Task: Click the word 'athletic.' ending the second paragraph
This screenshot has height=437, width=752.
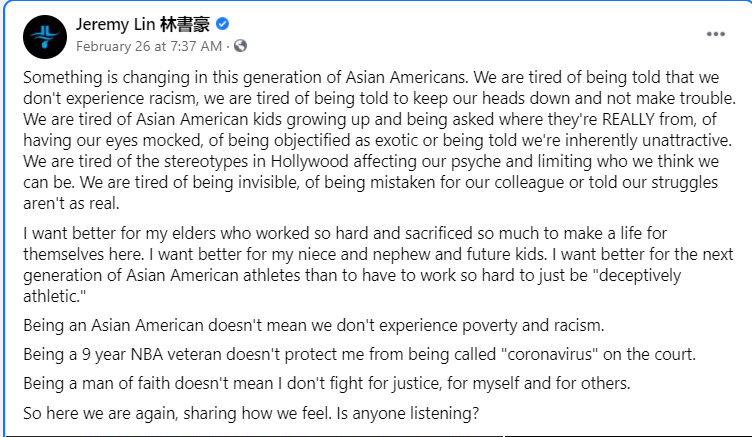Action: point(55,296)
